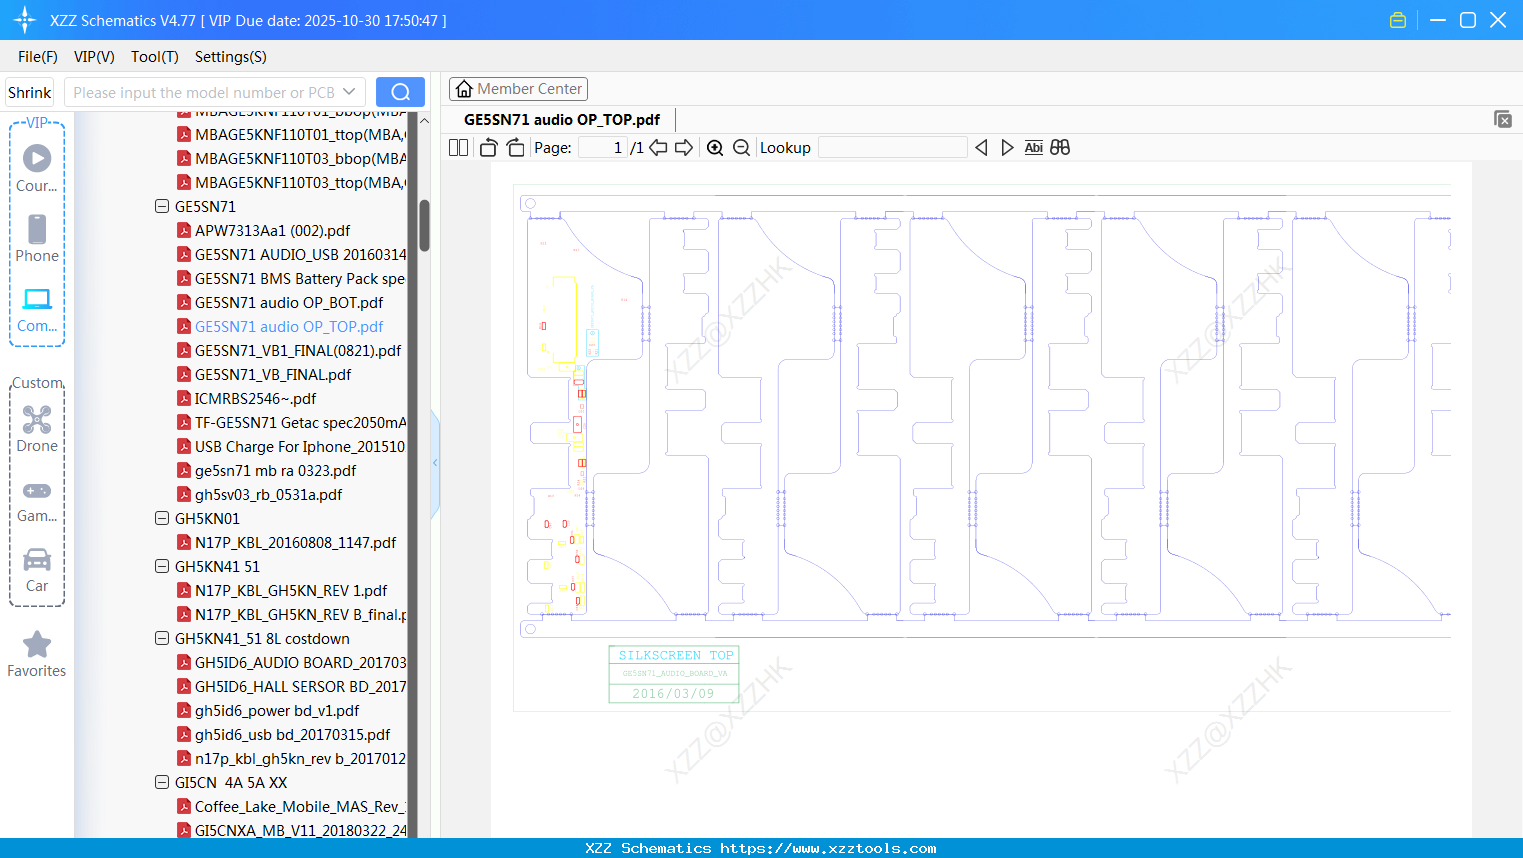Open gh5sv03_rb_0531a.pdf
Viewport: 1523px width, 858px height.
[268, 494]
